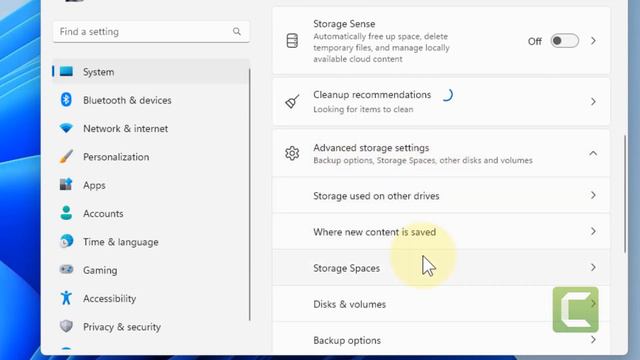The width and height of the screenshot is (640, 360).
Task: Collapse the Advanced storage settings section
Action: coord(593,153)
